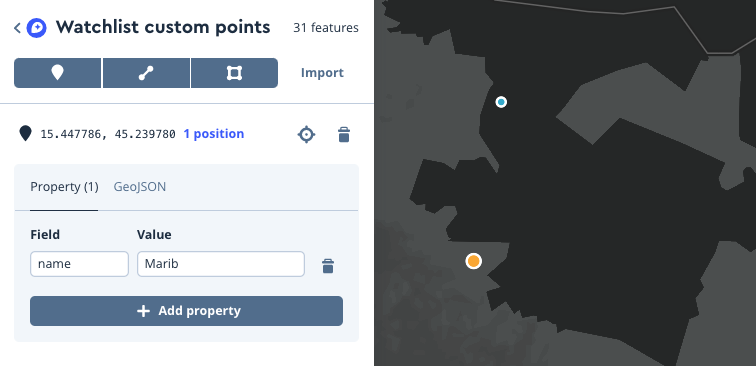Click the Value input containing Marib
756x366 pixels.
coord(221,264)
